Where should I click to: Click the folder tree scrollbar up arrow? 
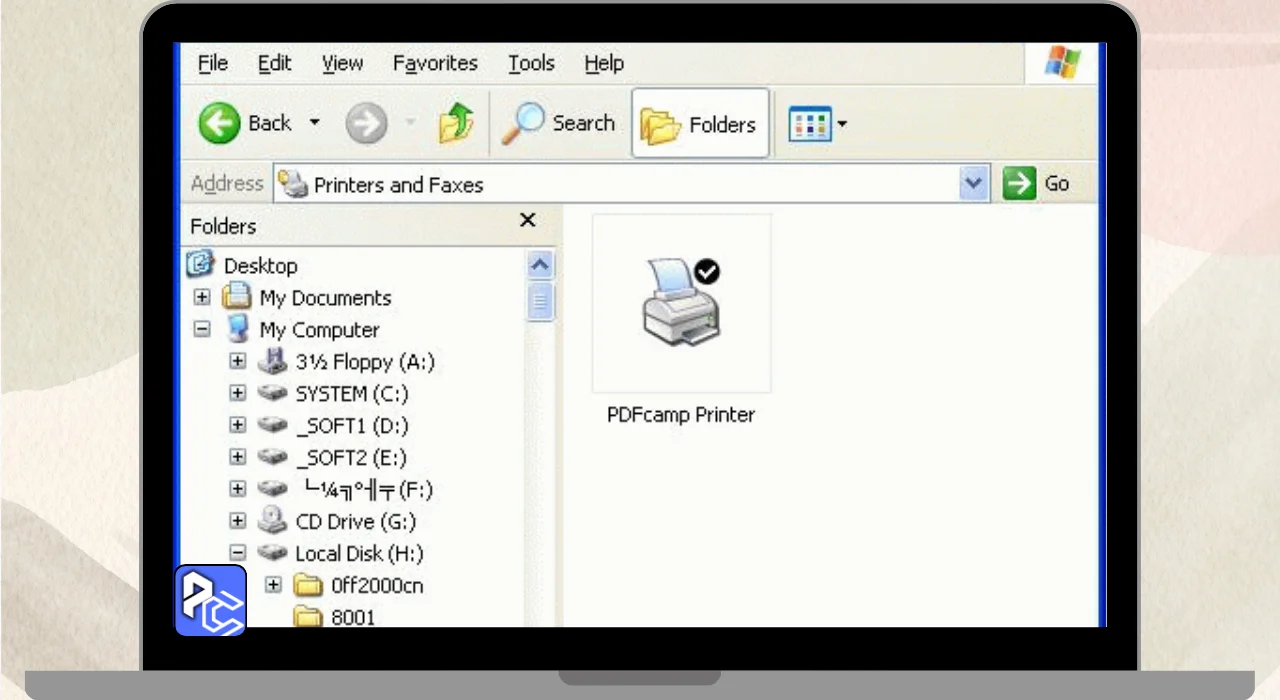(540, 265)
